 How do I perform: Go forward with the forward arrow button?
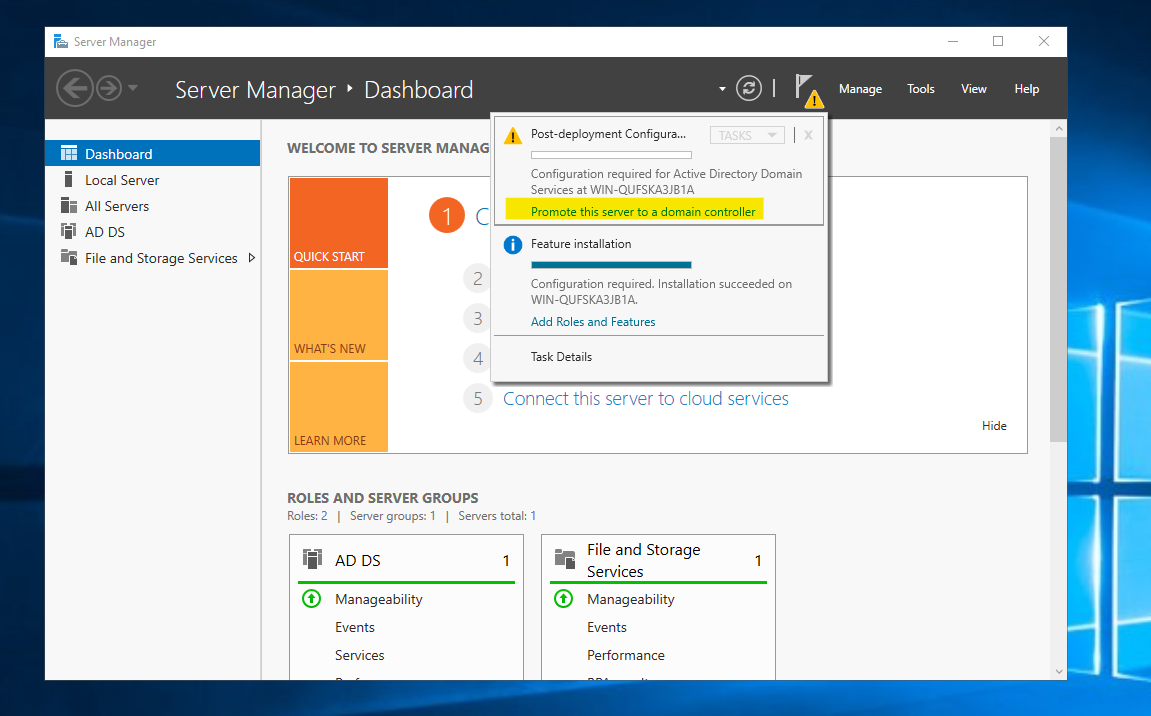(x=109, y=89)
